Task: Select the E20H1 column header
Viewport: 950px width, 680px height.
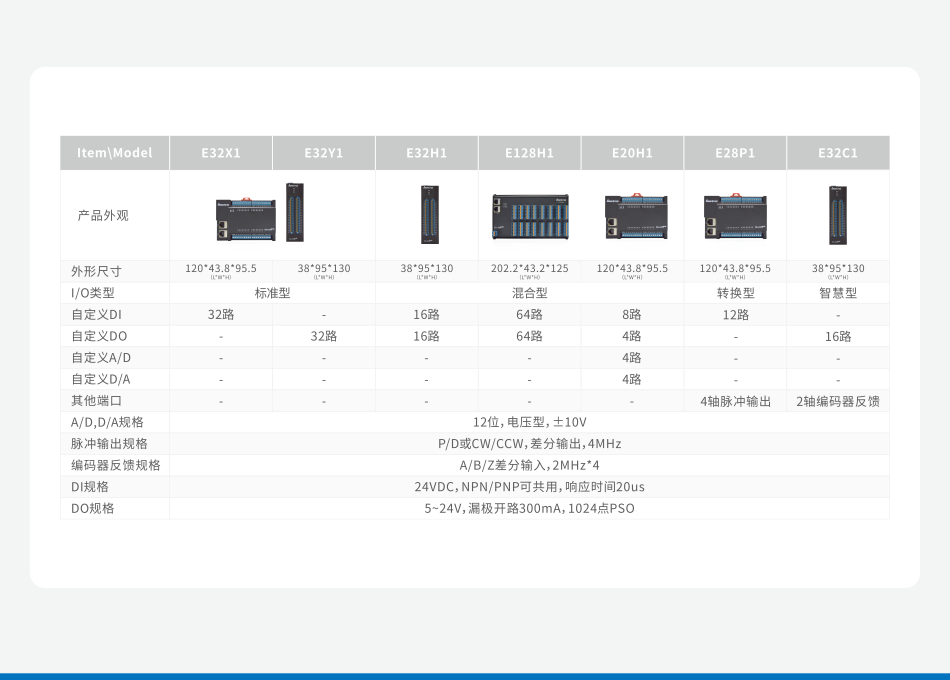Action: (633, 153)
